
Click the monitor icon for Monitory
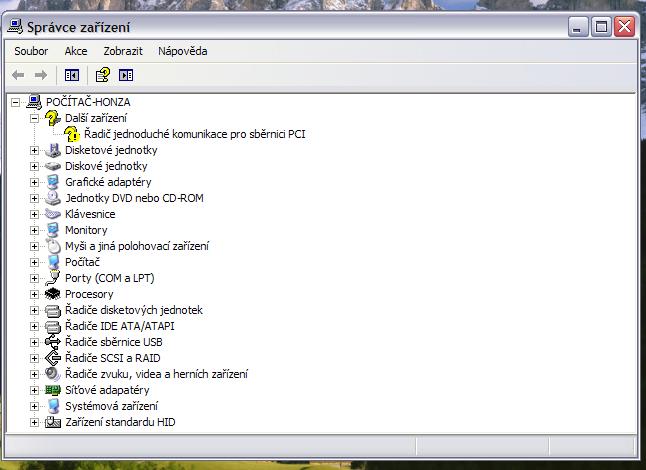pos(53,230)
